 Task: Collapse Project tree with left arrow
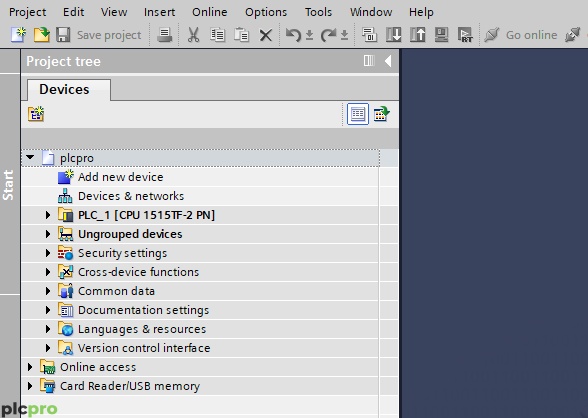[388, 61]
